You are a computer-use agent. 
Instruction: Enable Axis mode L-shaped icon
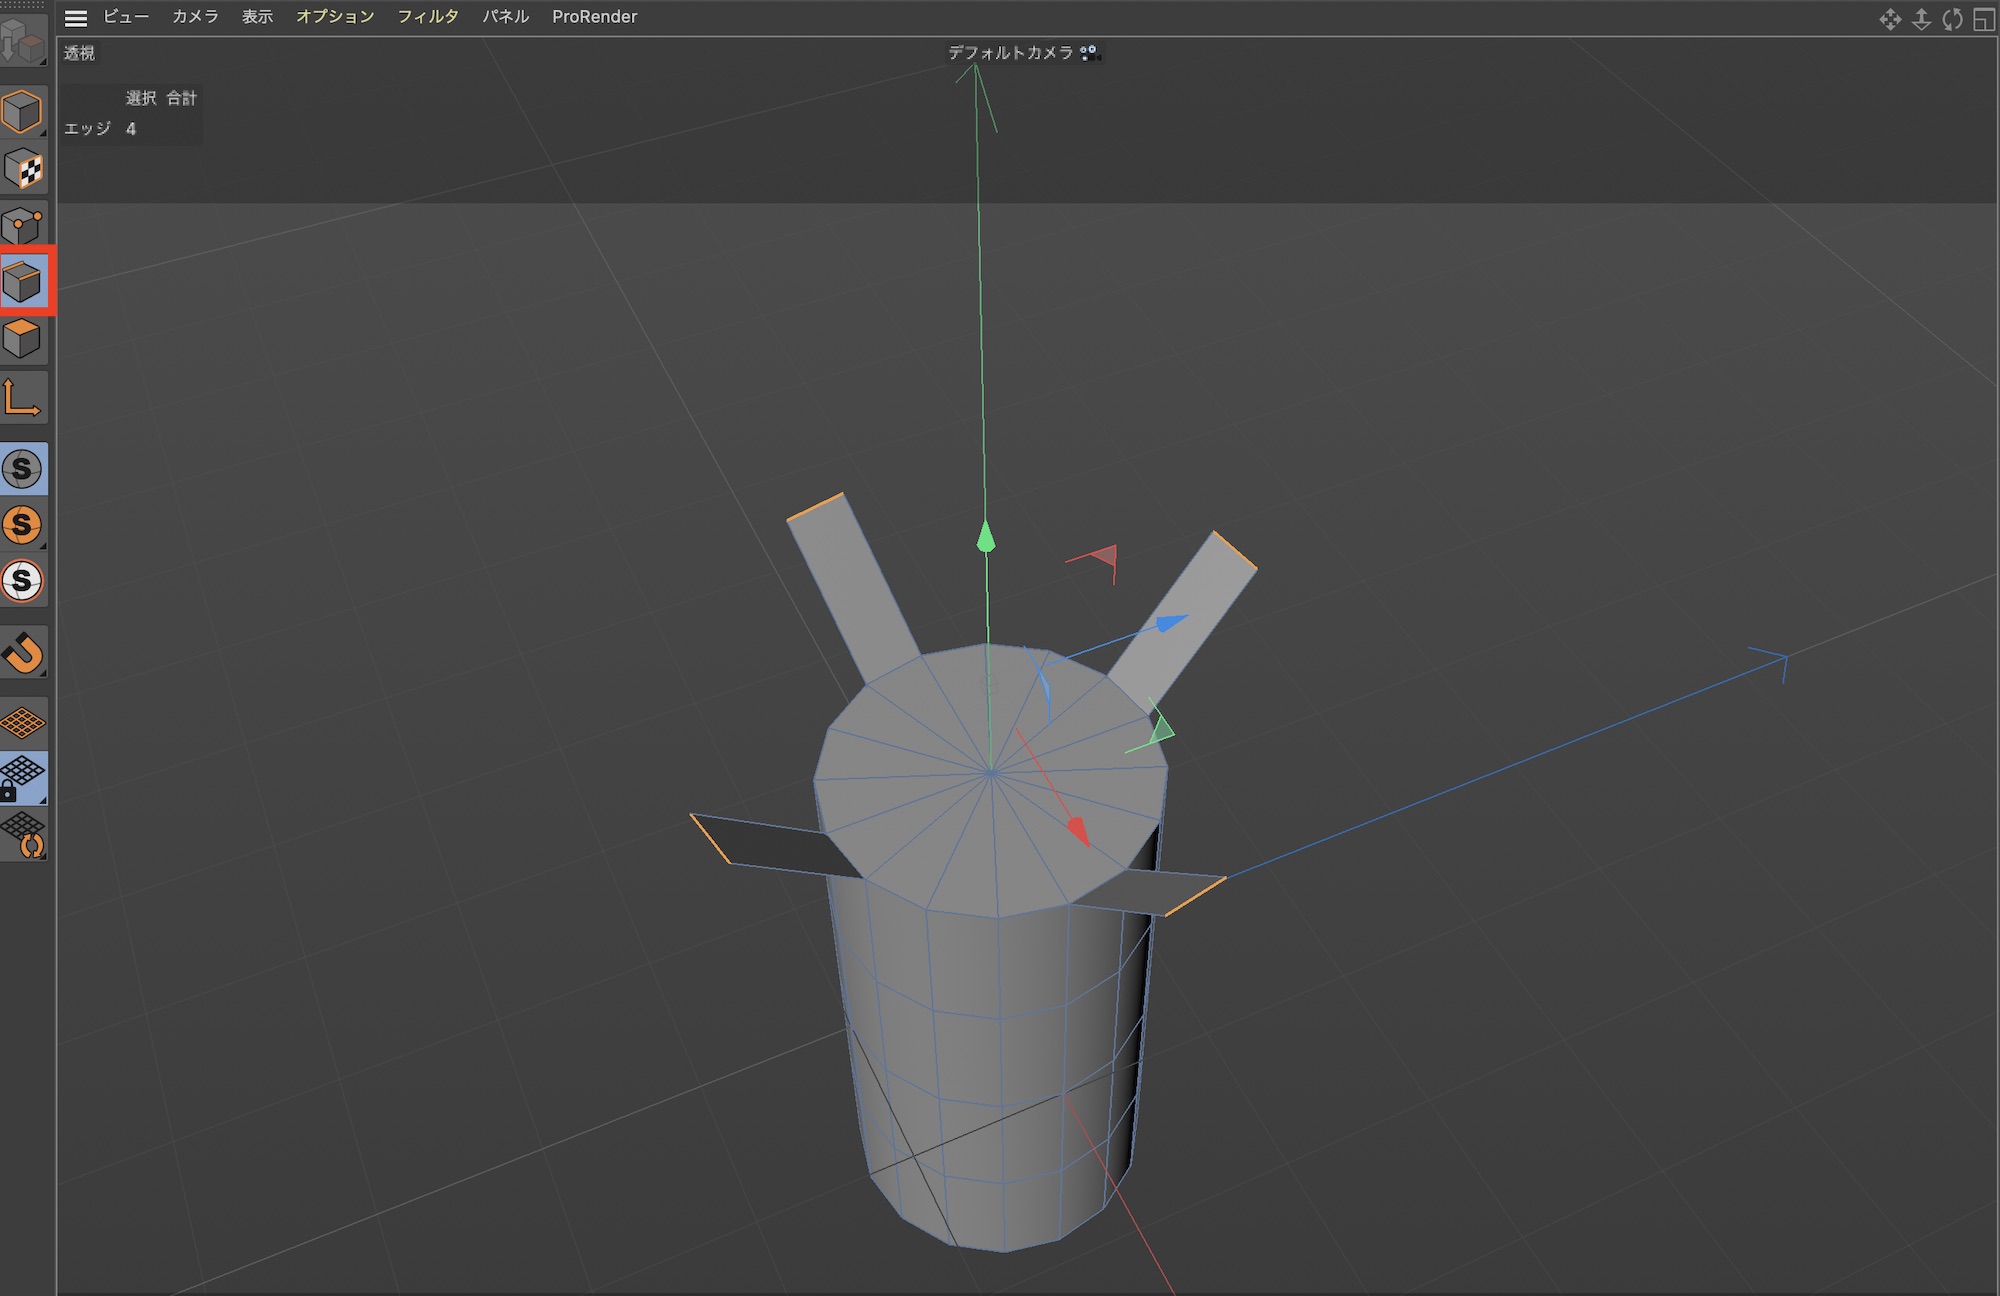pos(22,398)
